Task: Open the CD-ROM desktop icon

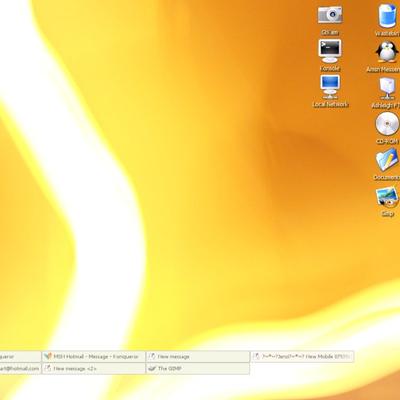Action: point(387,124)
